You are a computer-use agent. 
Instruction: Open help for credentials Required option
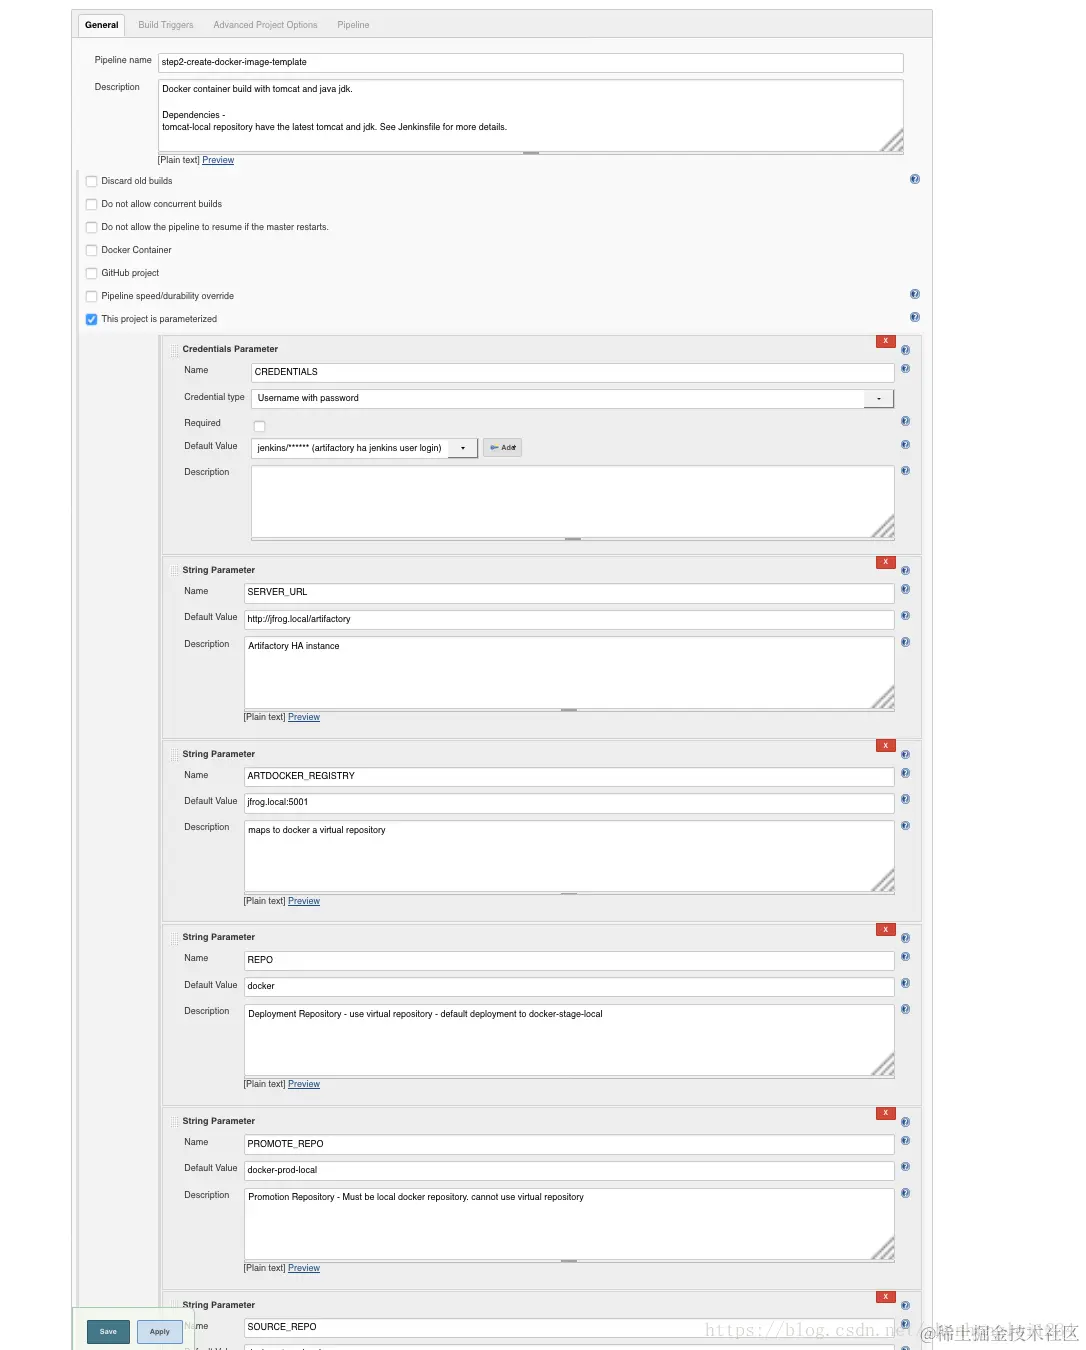[x=905, y=421]
